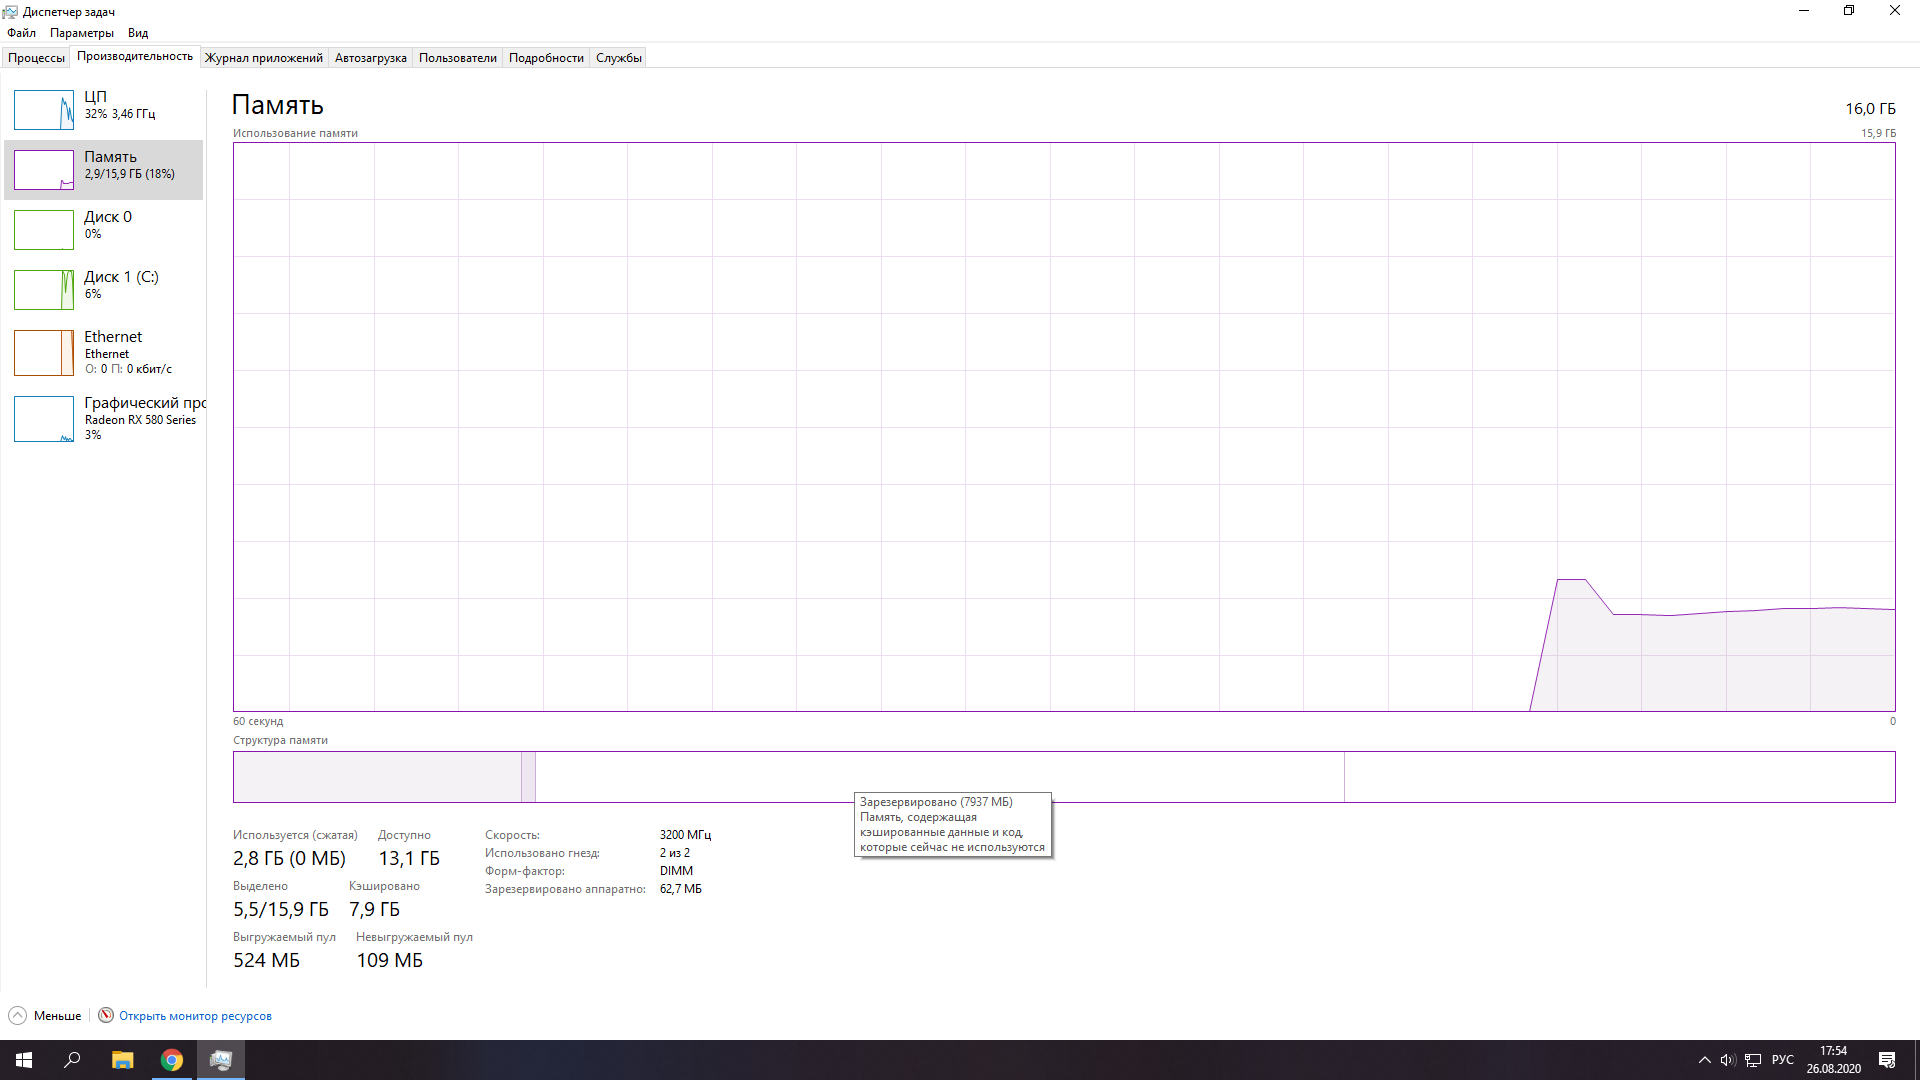Viewport: 1920px width, 1080px height.
Task: Click the Автозагрузка tab
Action: pos(369,57)
